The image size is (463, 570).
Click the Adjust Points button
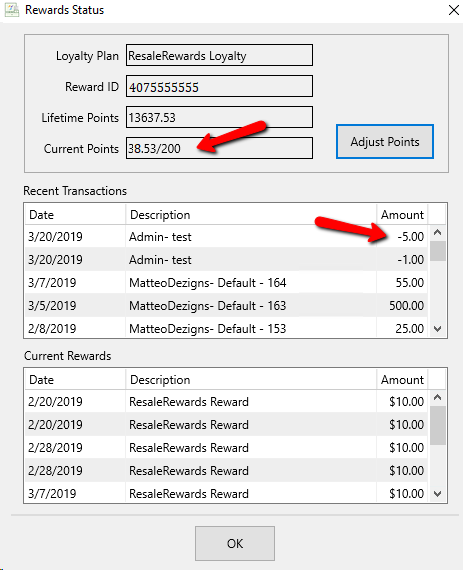tap(385, 141)
